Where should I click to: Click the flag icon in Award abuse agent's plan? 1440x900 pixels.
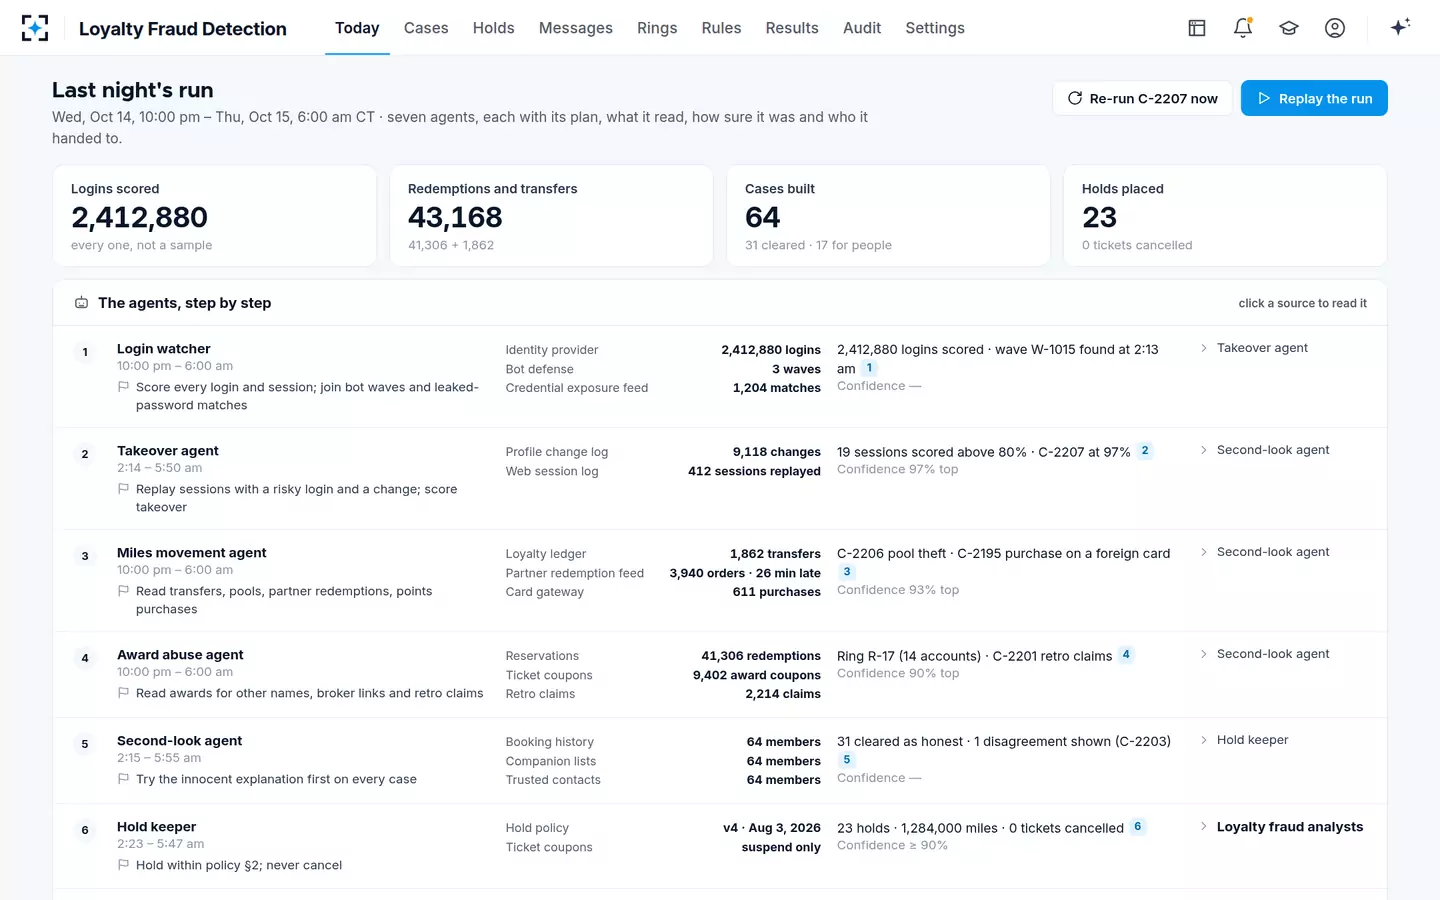123,693
